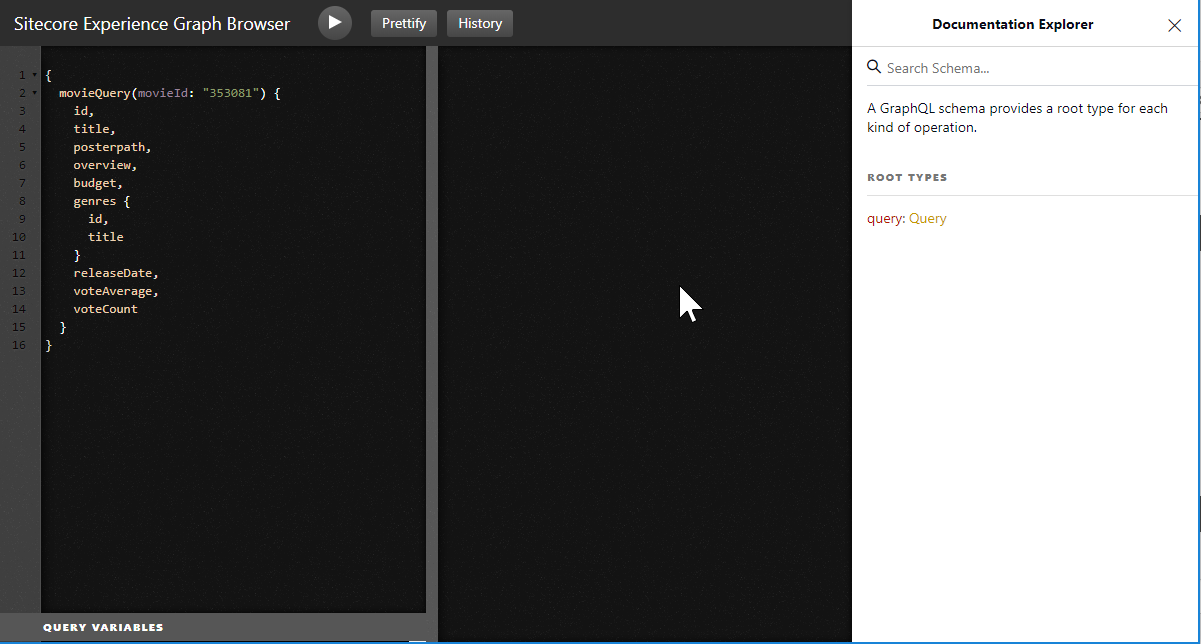The image size is (1201, 644).
Task: Click the divider between editor and results
Action: [432, 330]
